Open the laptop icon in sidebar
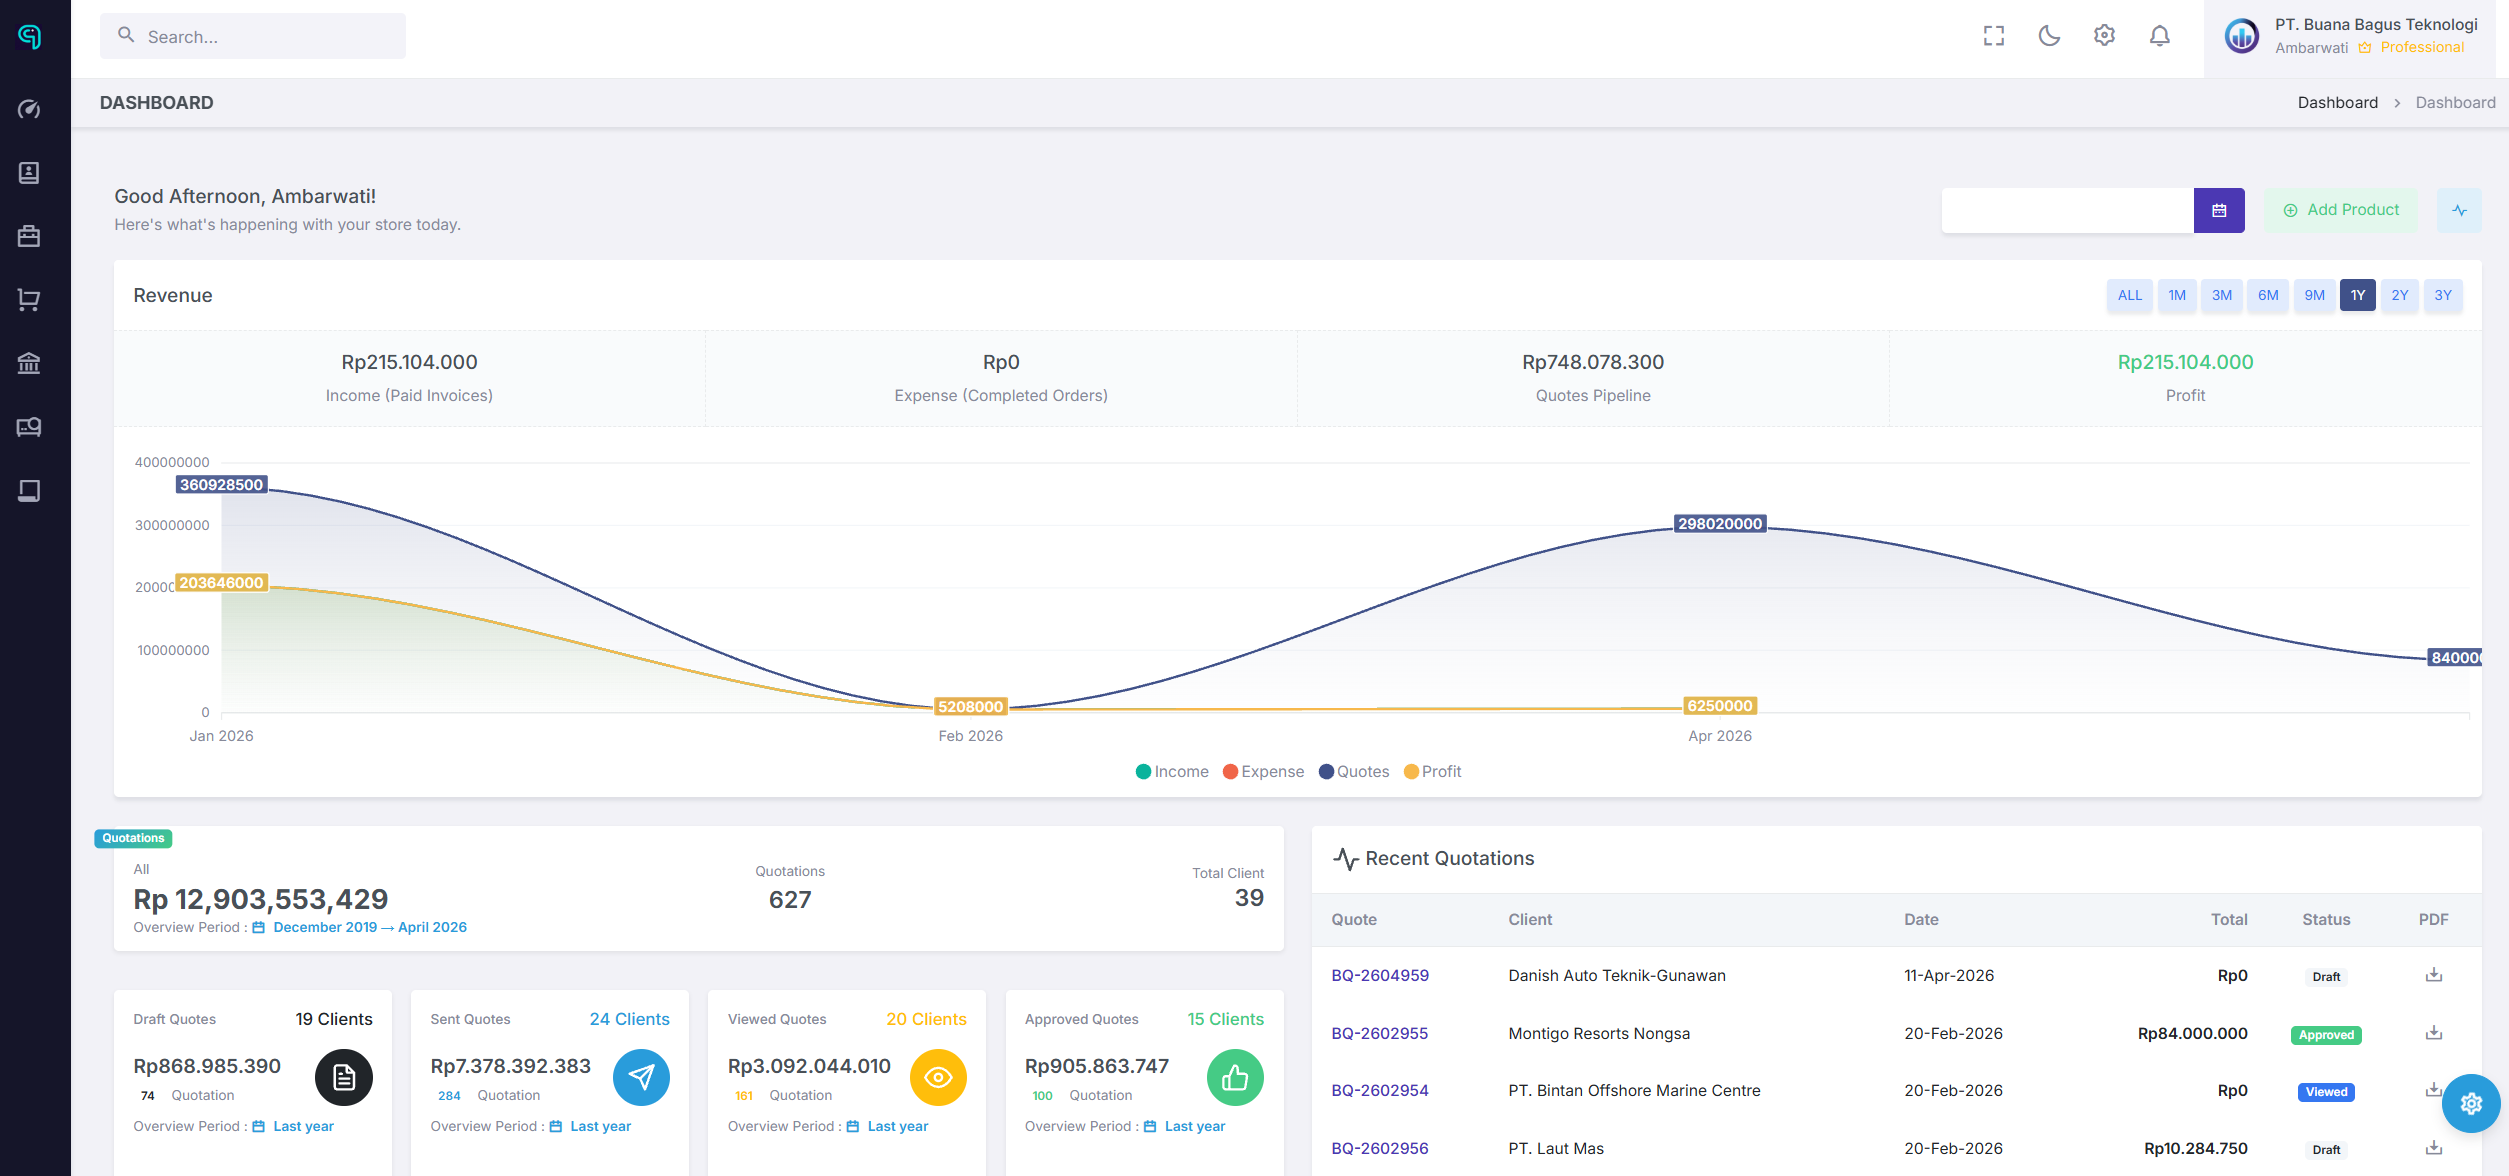 coord(29,491)
